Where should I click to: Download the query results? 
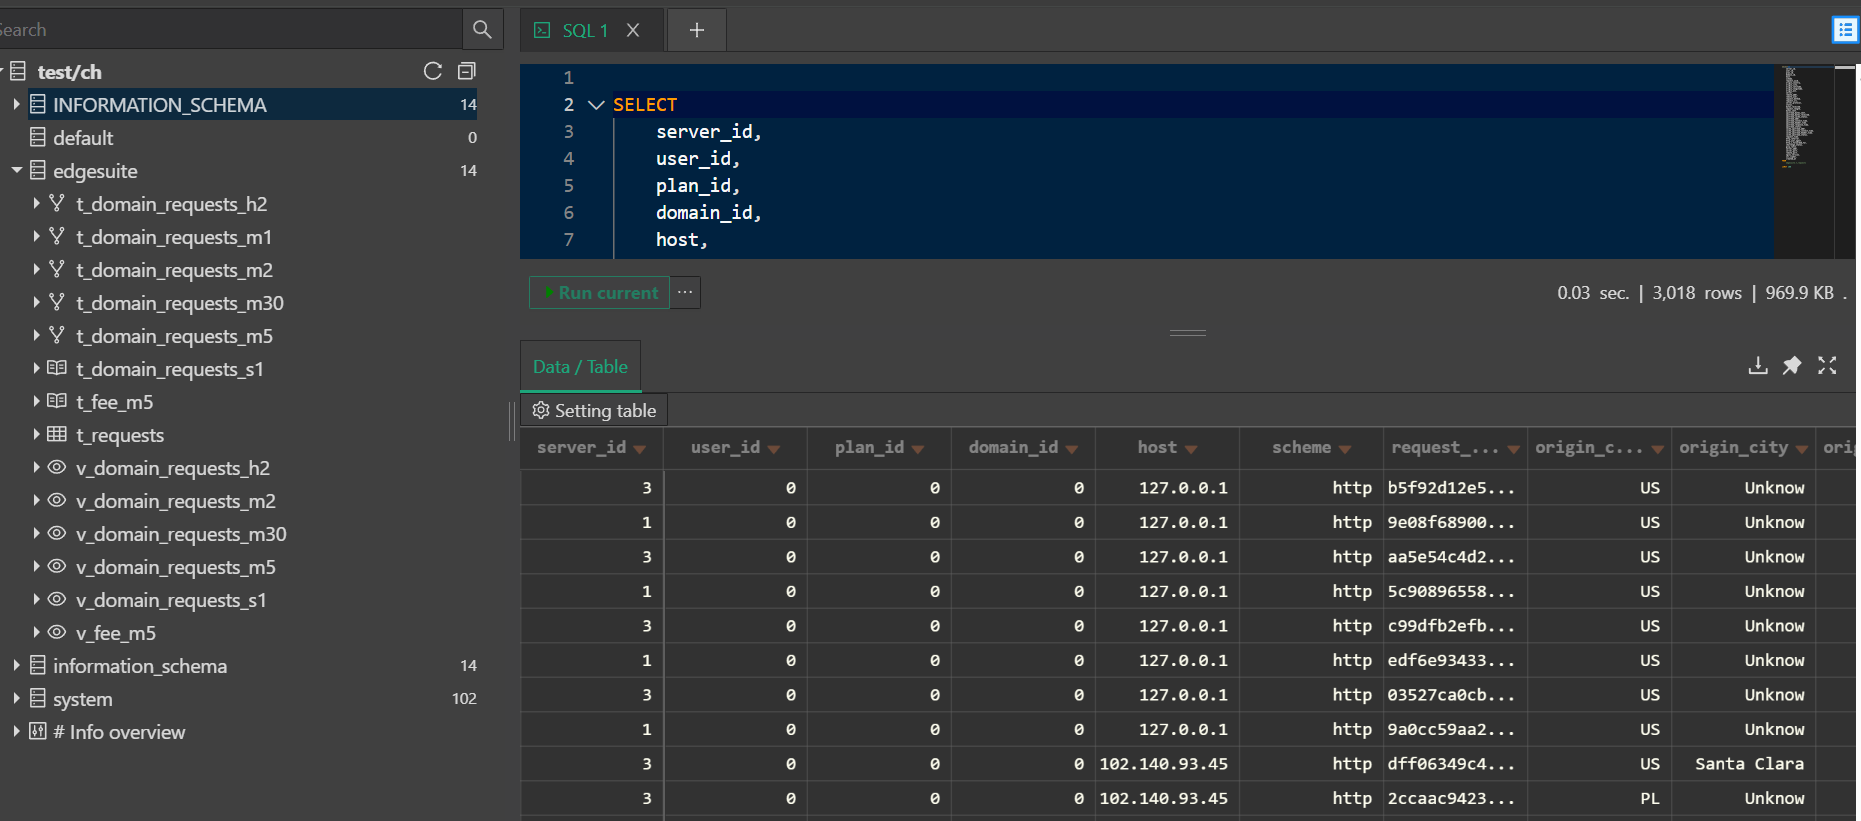pos(1757,366)
